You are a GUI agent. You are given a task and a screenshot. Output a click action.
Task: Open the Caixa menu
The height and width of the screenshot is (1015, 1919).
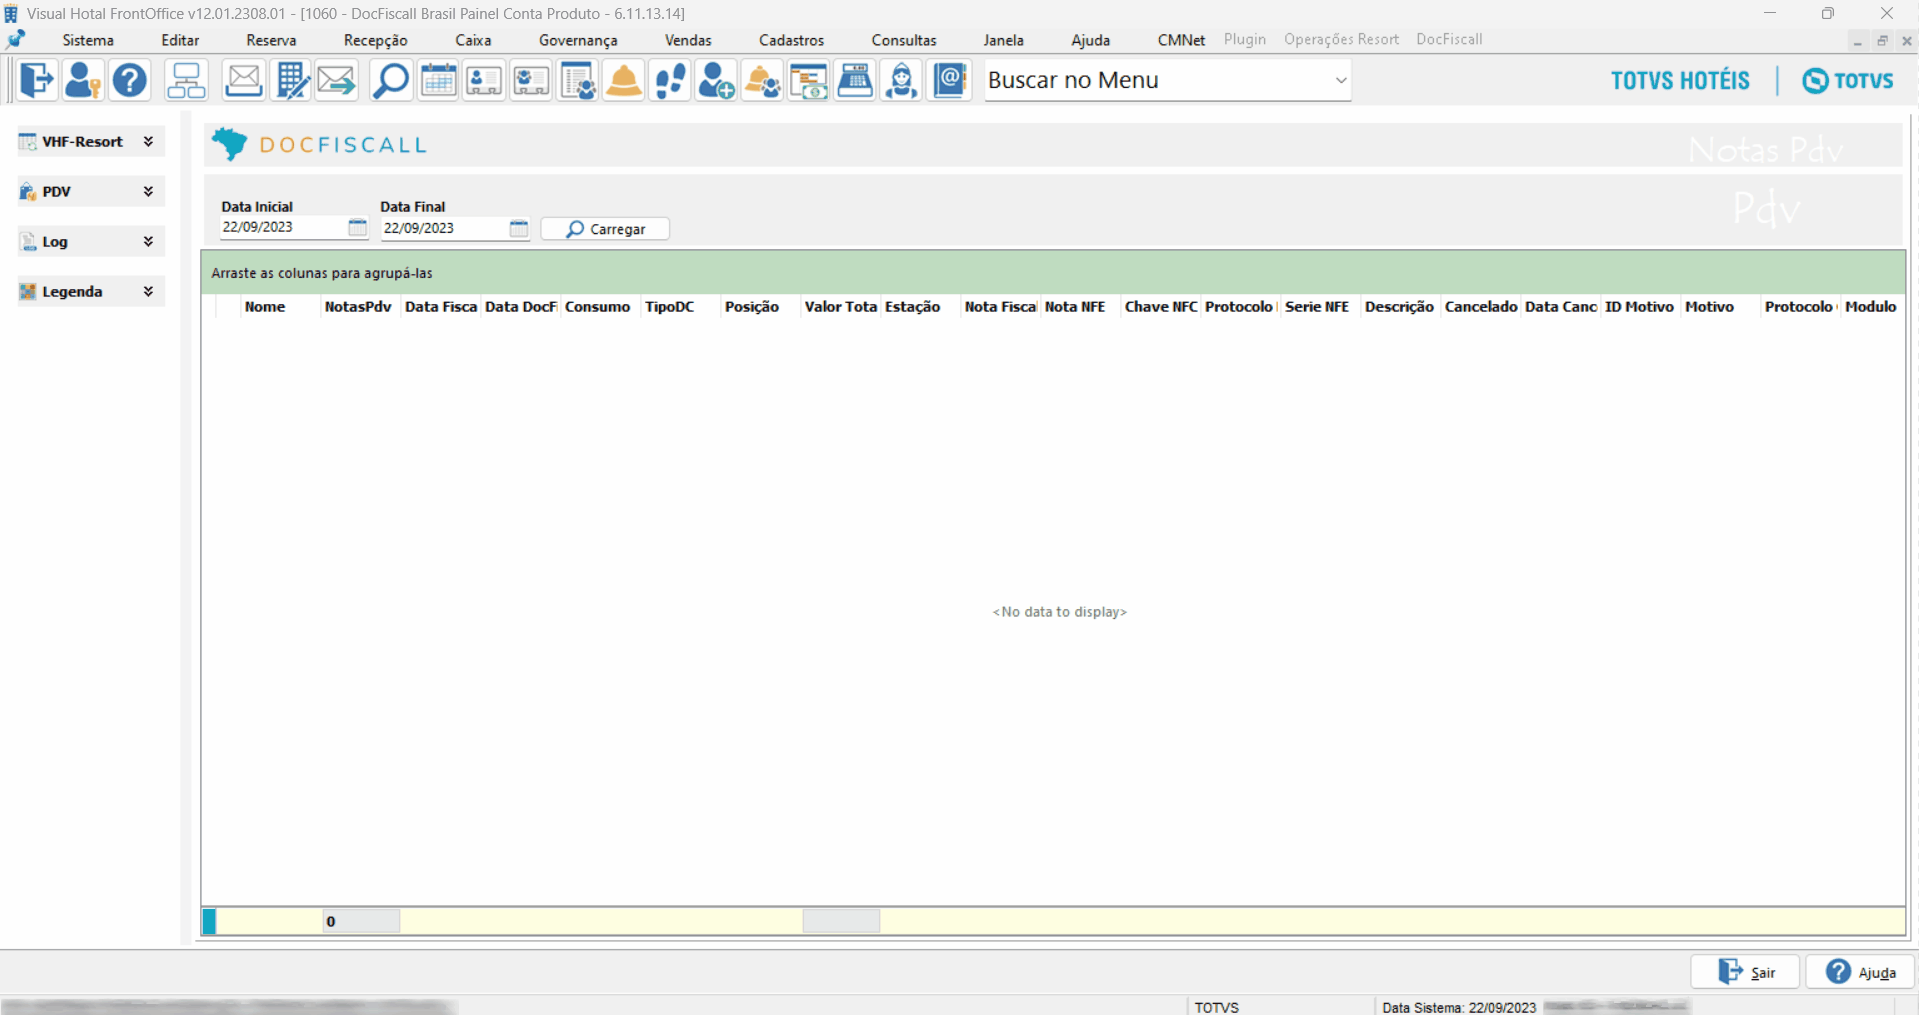(473, 40)
